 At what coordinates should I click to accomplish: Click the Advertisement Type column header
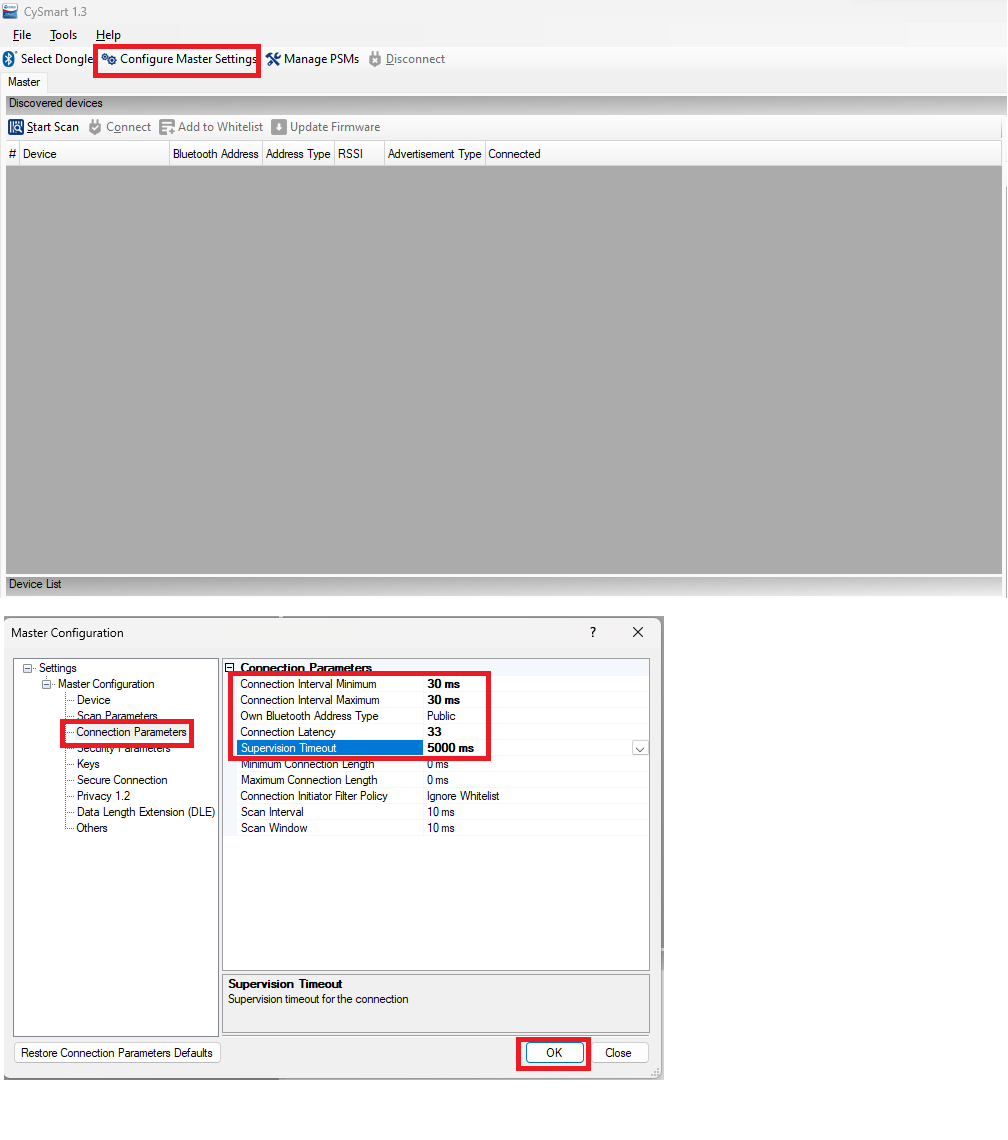[434, 154]
